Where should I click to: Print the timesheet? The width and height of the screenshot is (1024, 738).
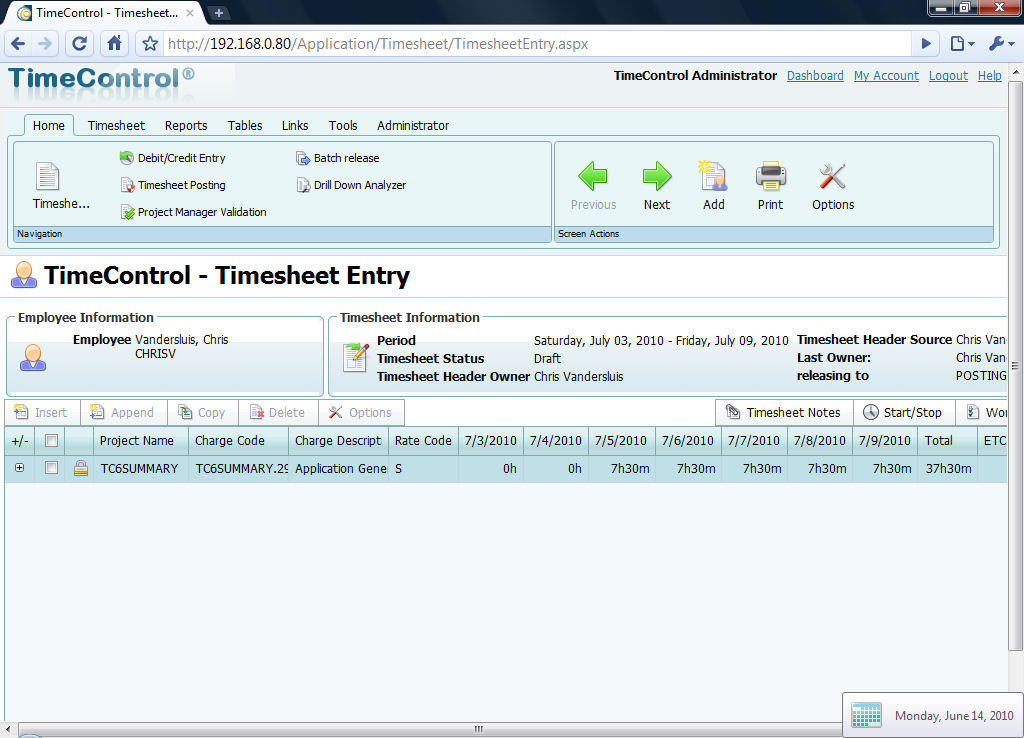pos(770,186)
